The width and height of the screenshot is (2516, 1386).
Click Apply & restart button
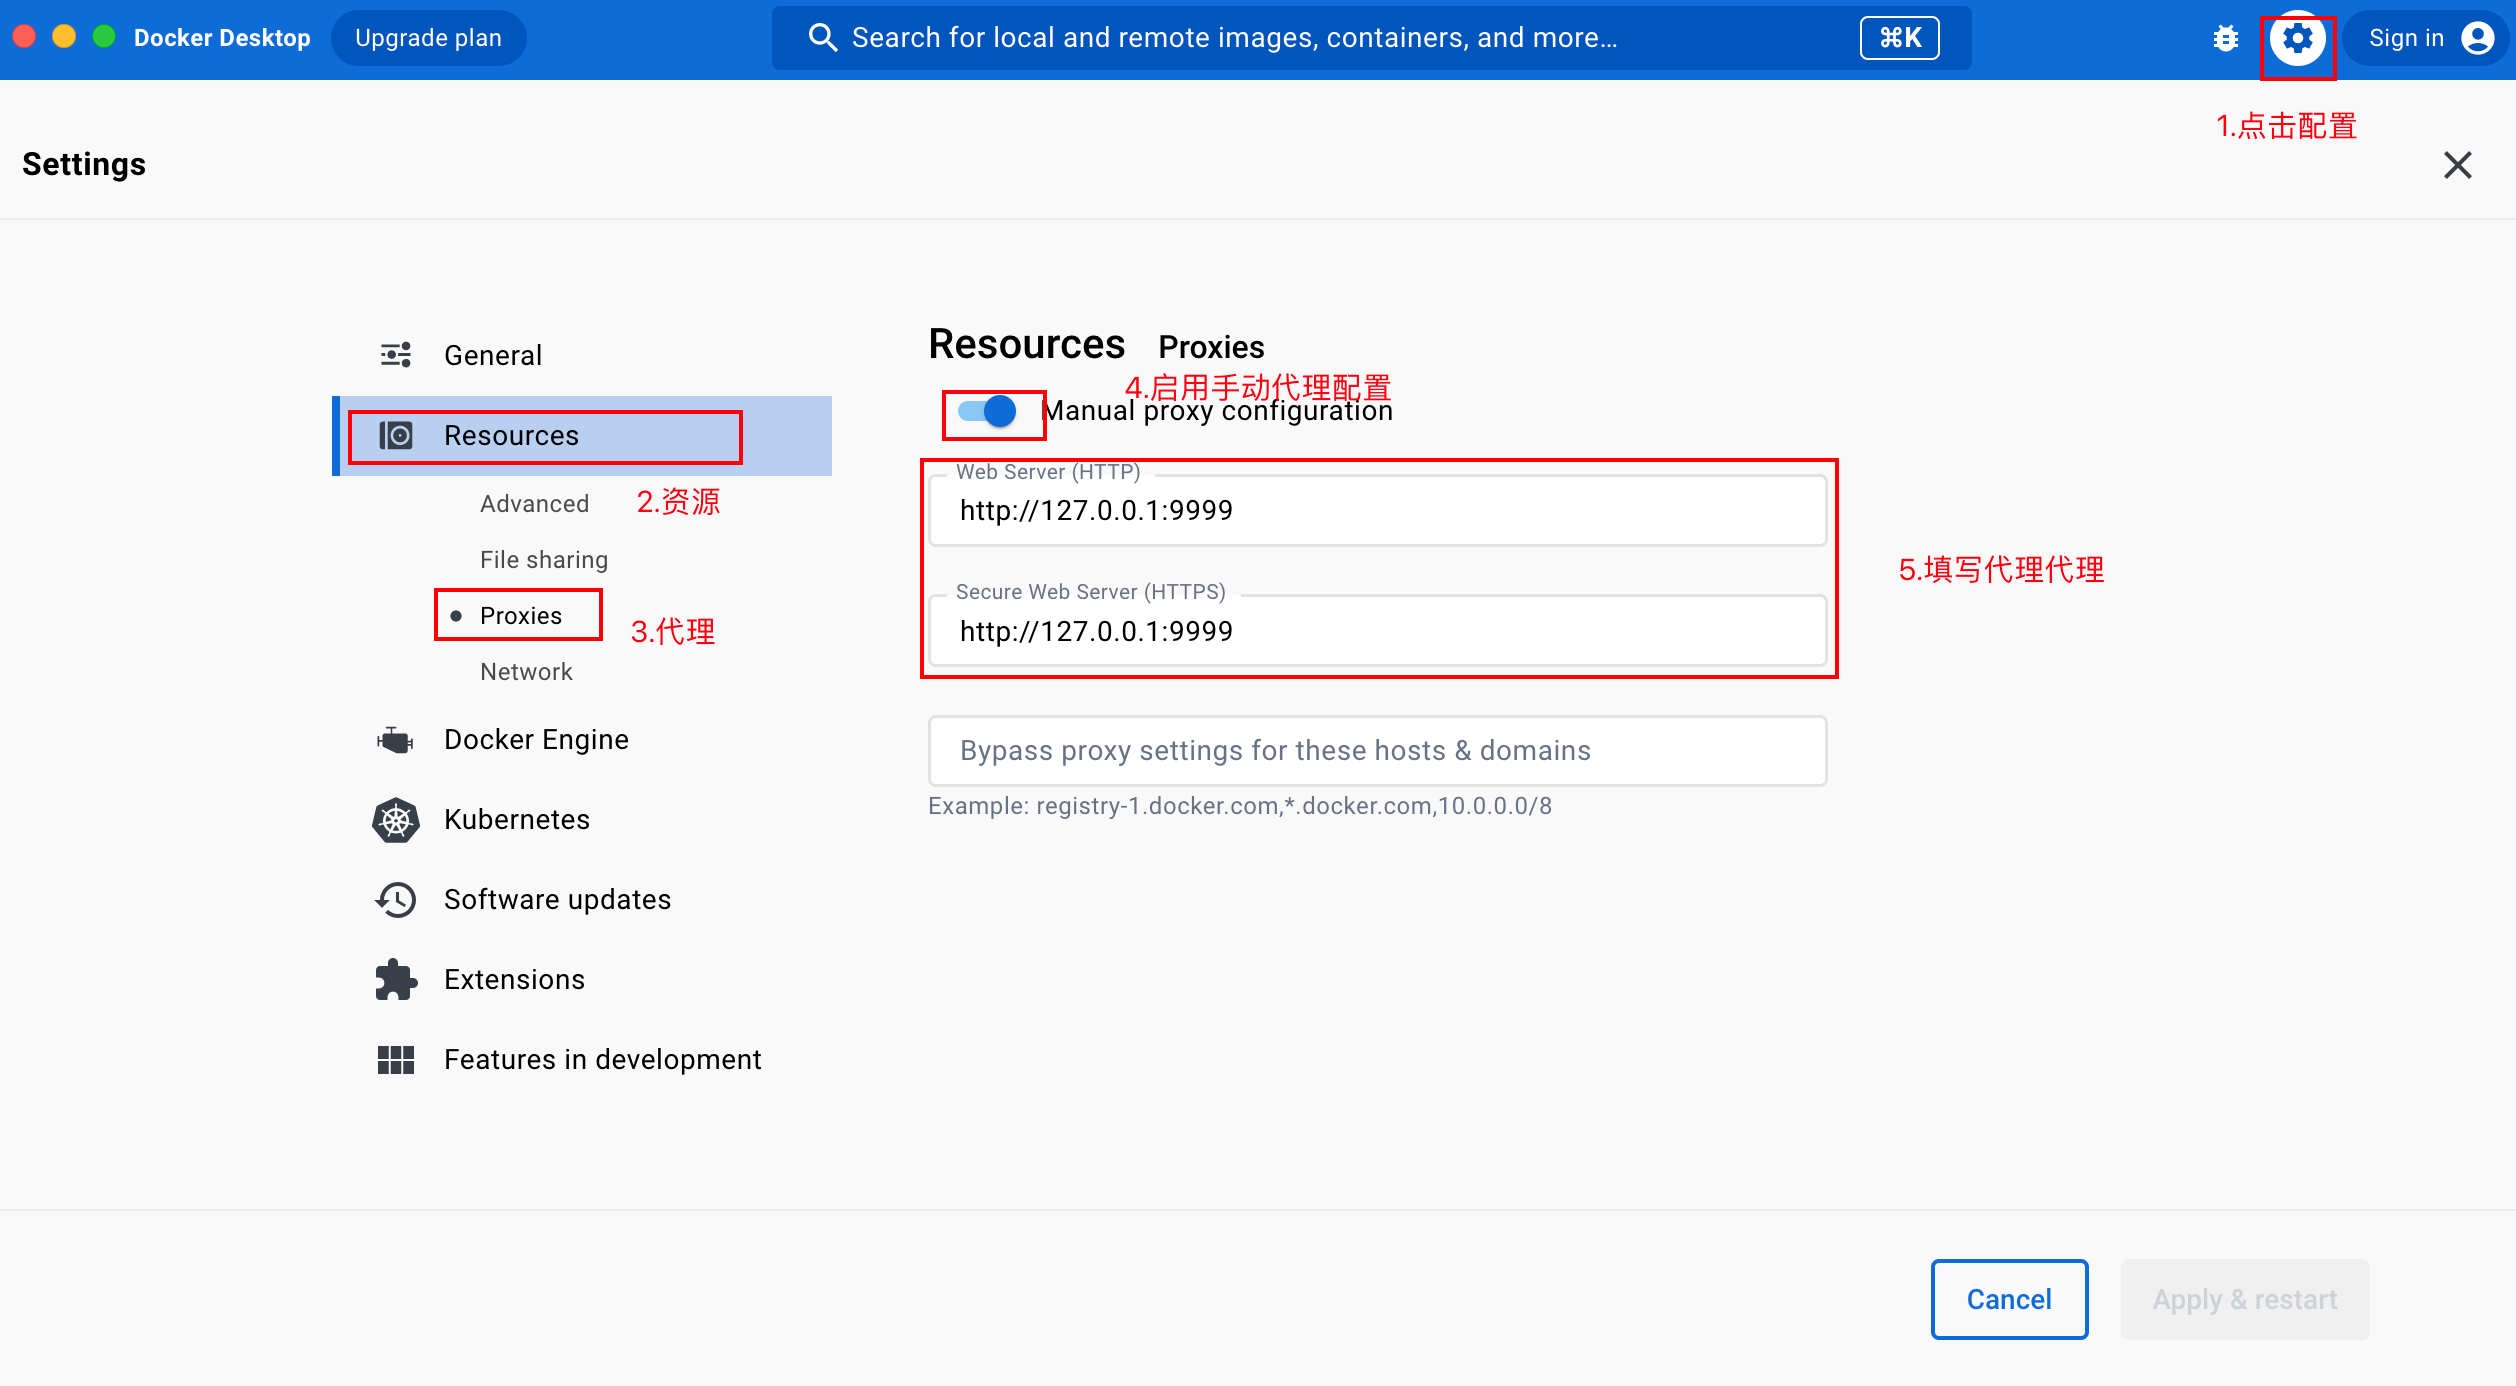coord(2245,1299)
